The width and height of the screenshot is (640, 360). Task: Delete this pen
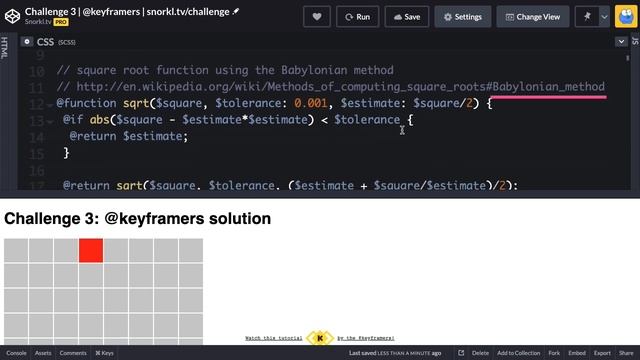pos(480,353)
